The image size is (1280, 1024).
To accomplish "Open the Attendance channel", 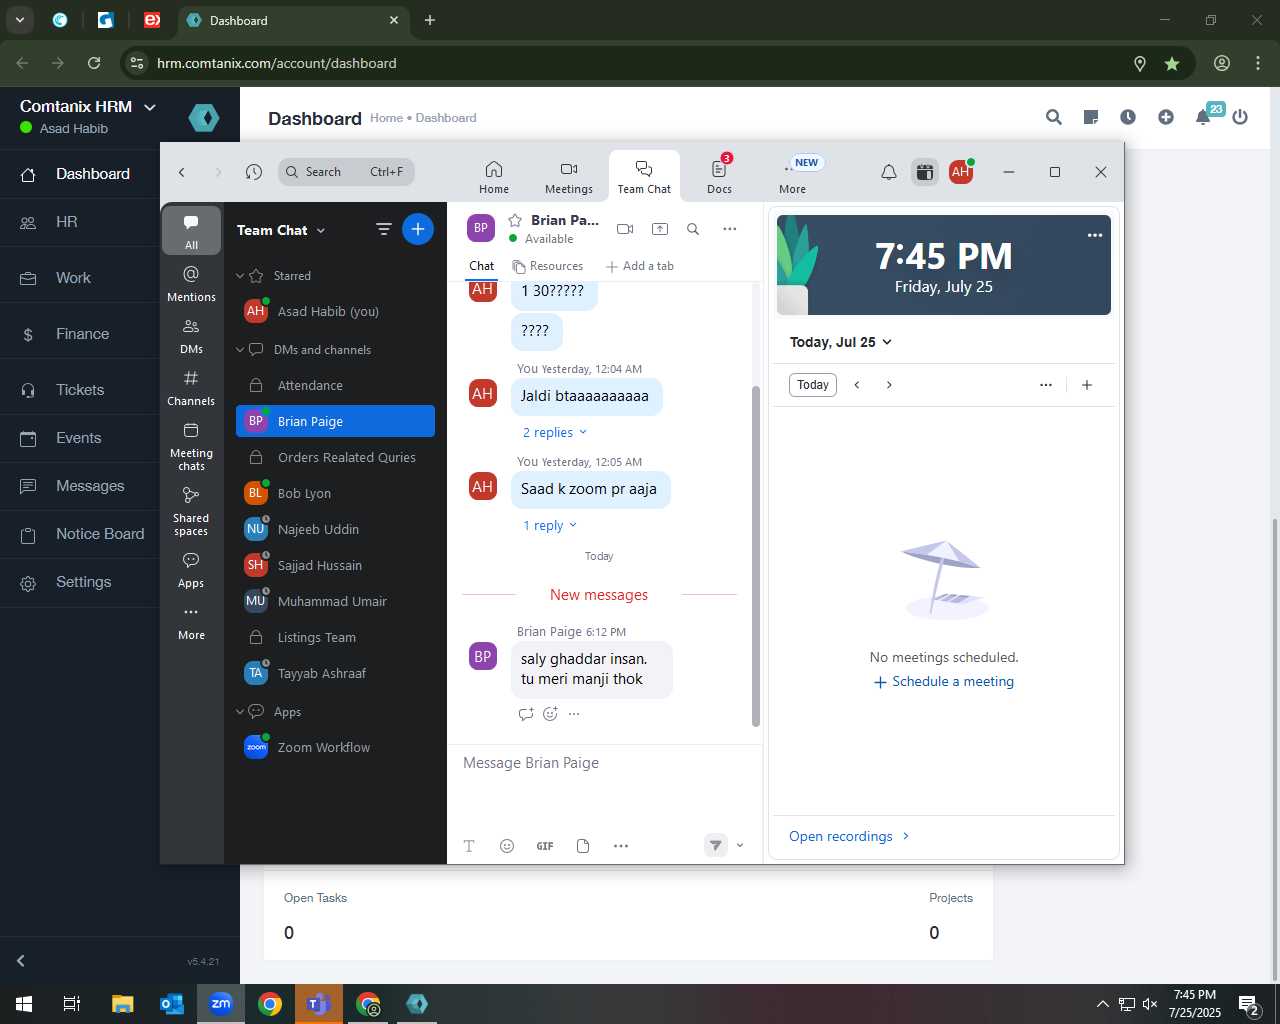I will (x=335, y=385).
